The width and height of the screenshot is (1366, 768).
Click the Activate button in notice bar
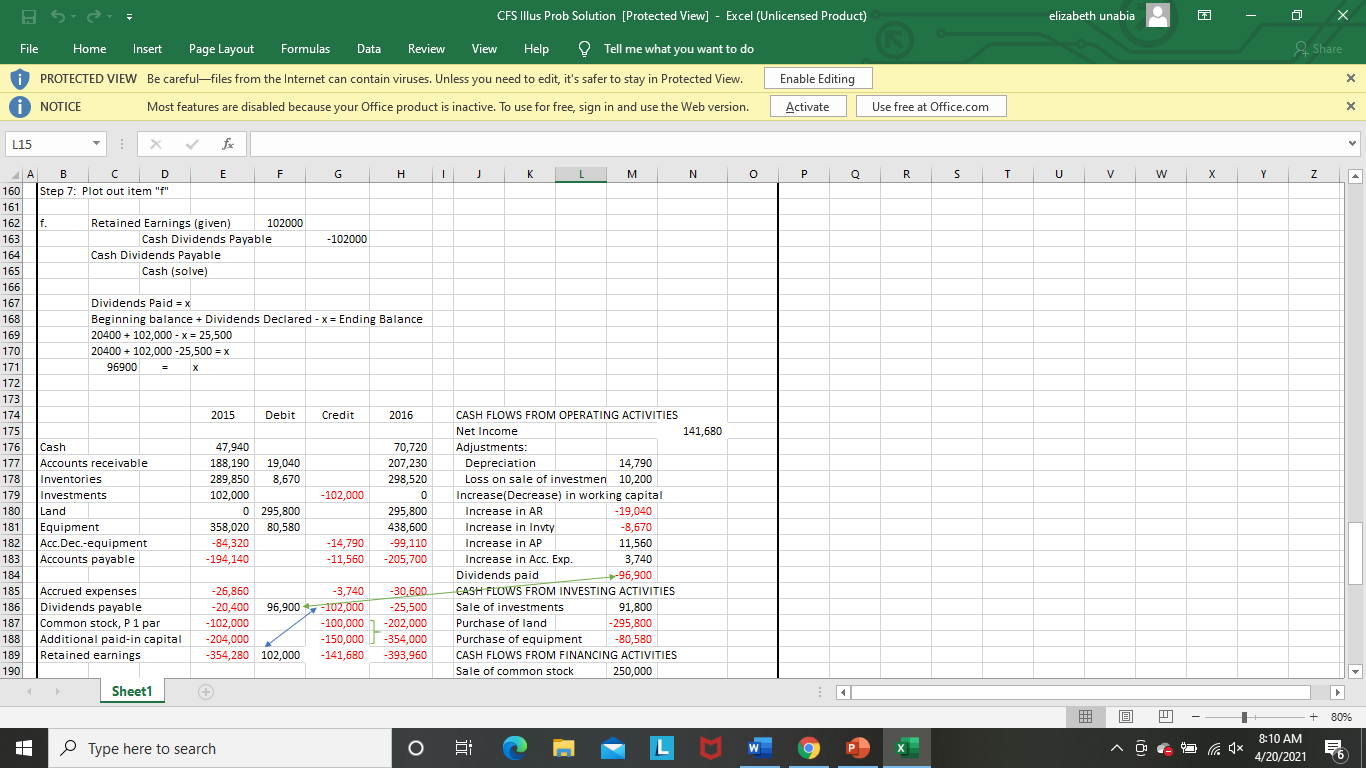tap(808, 105)
